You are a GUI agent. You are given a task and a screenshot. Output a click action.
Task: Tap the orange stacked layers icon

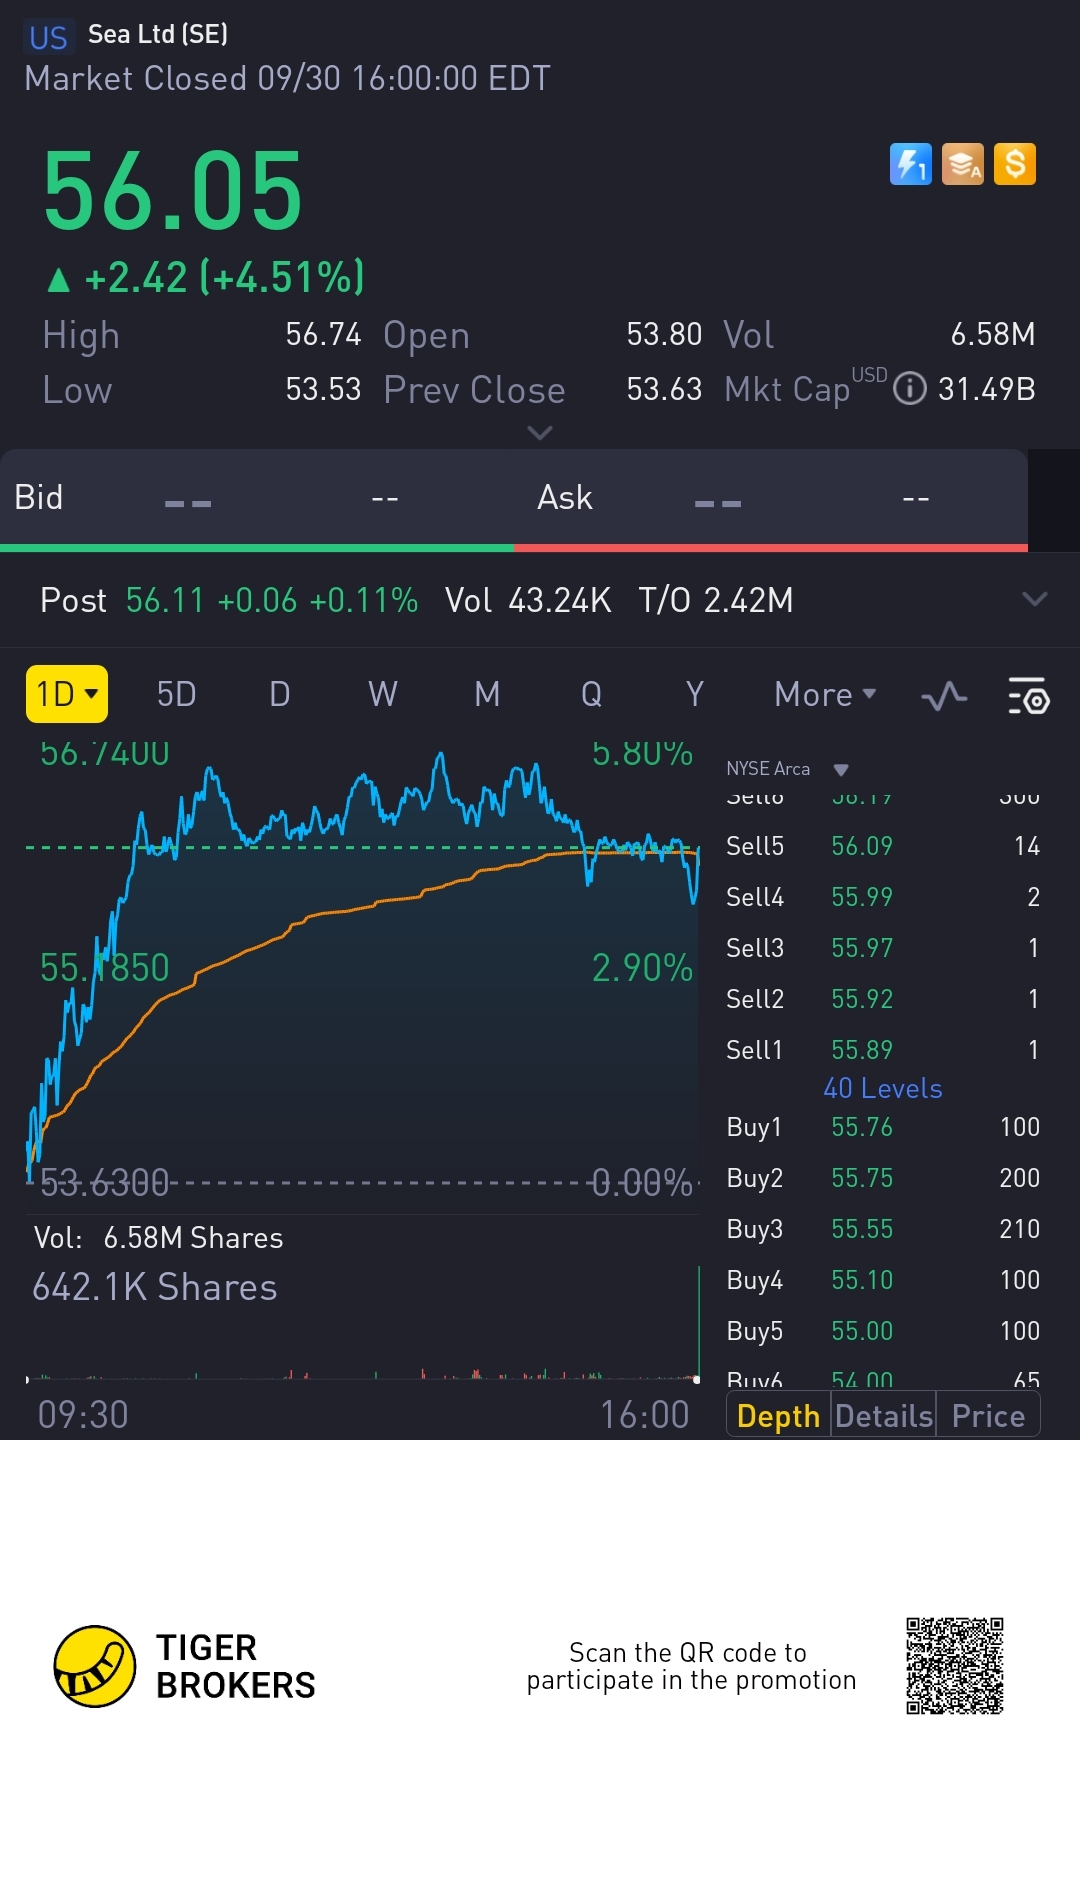pyautogui.click(x=963, y=165)
